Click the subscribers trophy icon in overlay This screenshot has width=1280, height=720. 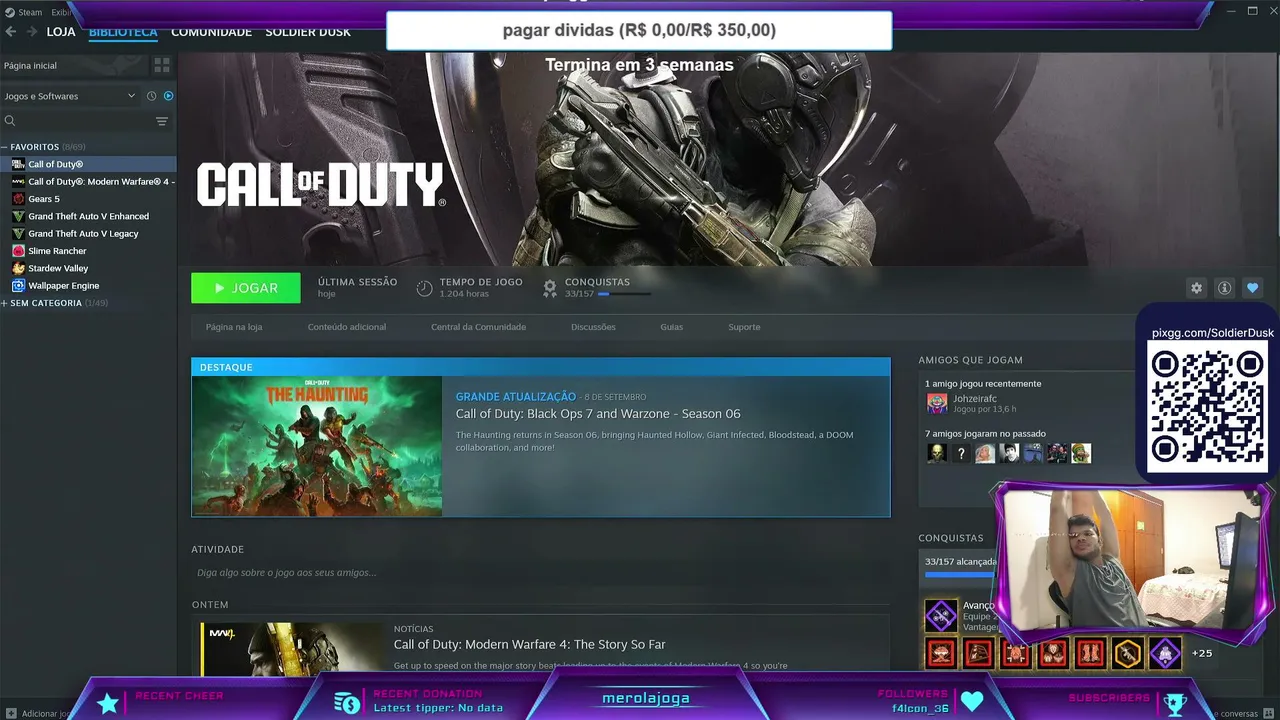pos(1176,704)
